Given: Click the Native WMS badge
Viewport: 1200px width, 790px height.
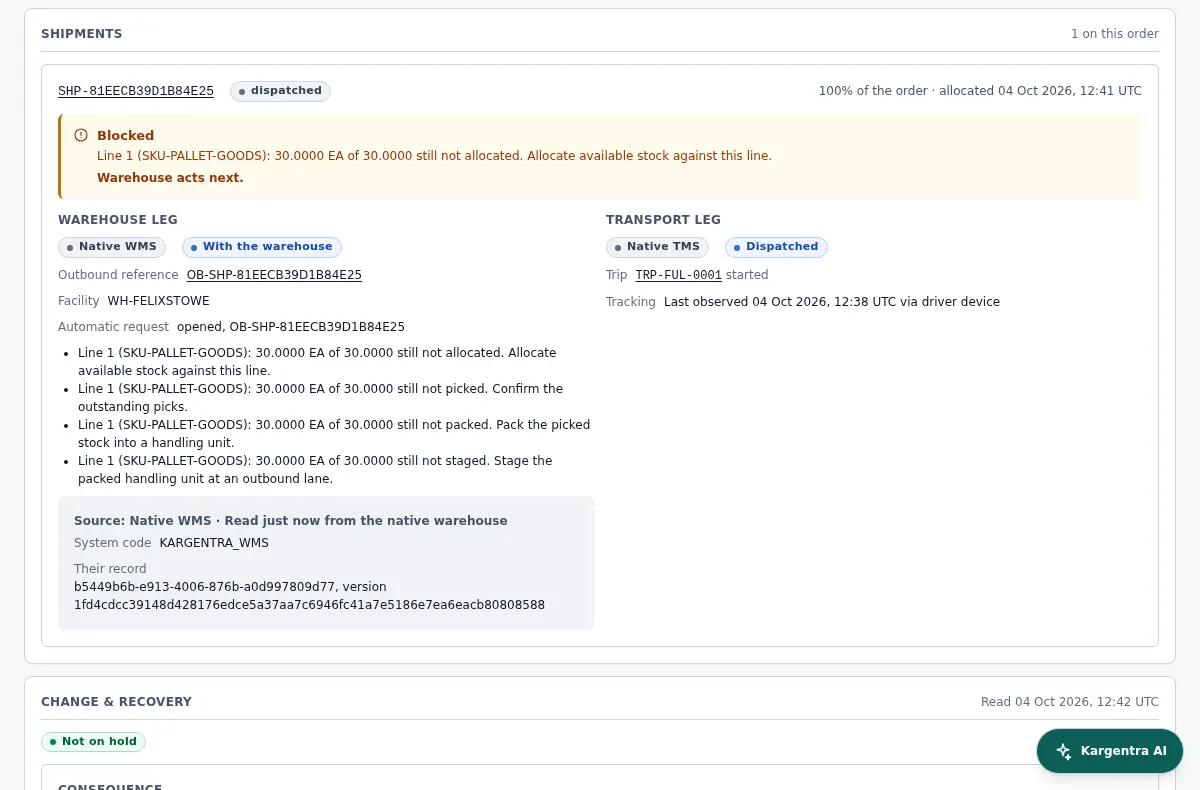Looking at the screenshot, I should pyautogui.click(x=112, y=247).
